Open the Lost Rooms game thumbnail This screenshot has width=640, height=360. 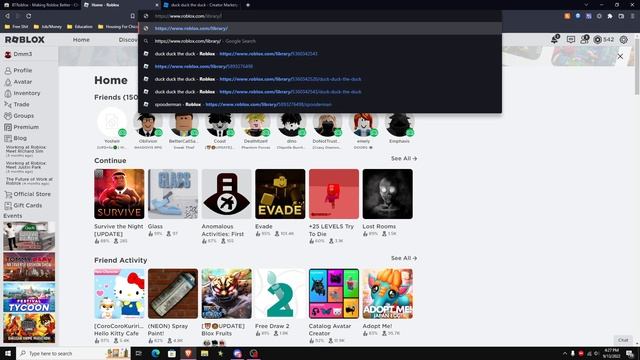point(387,194)
